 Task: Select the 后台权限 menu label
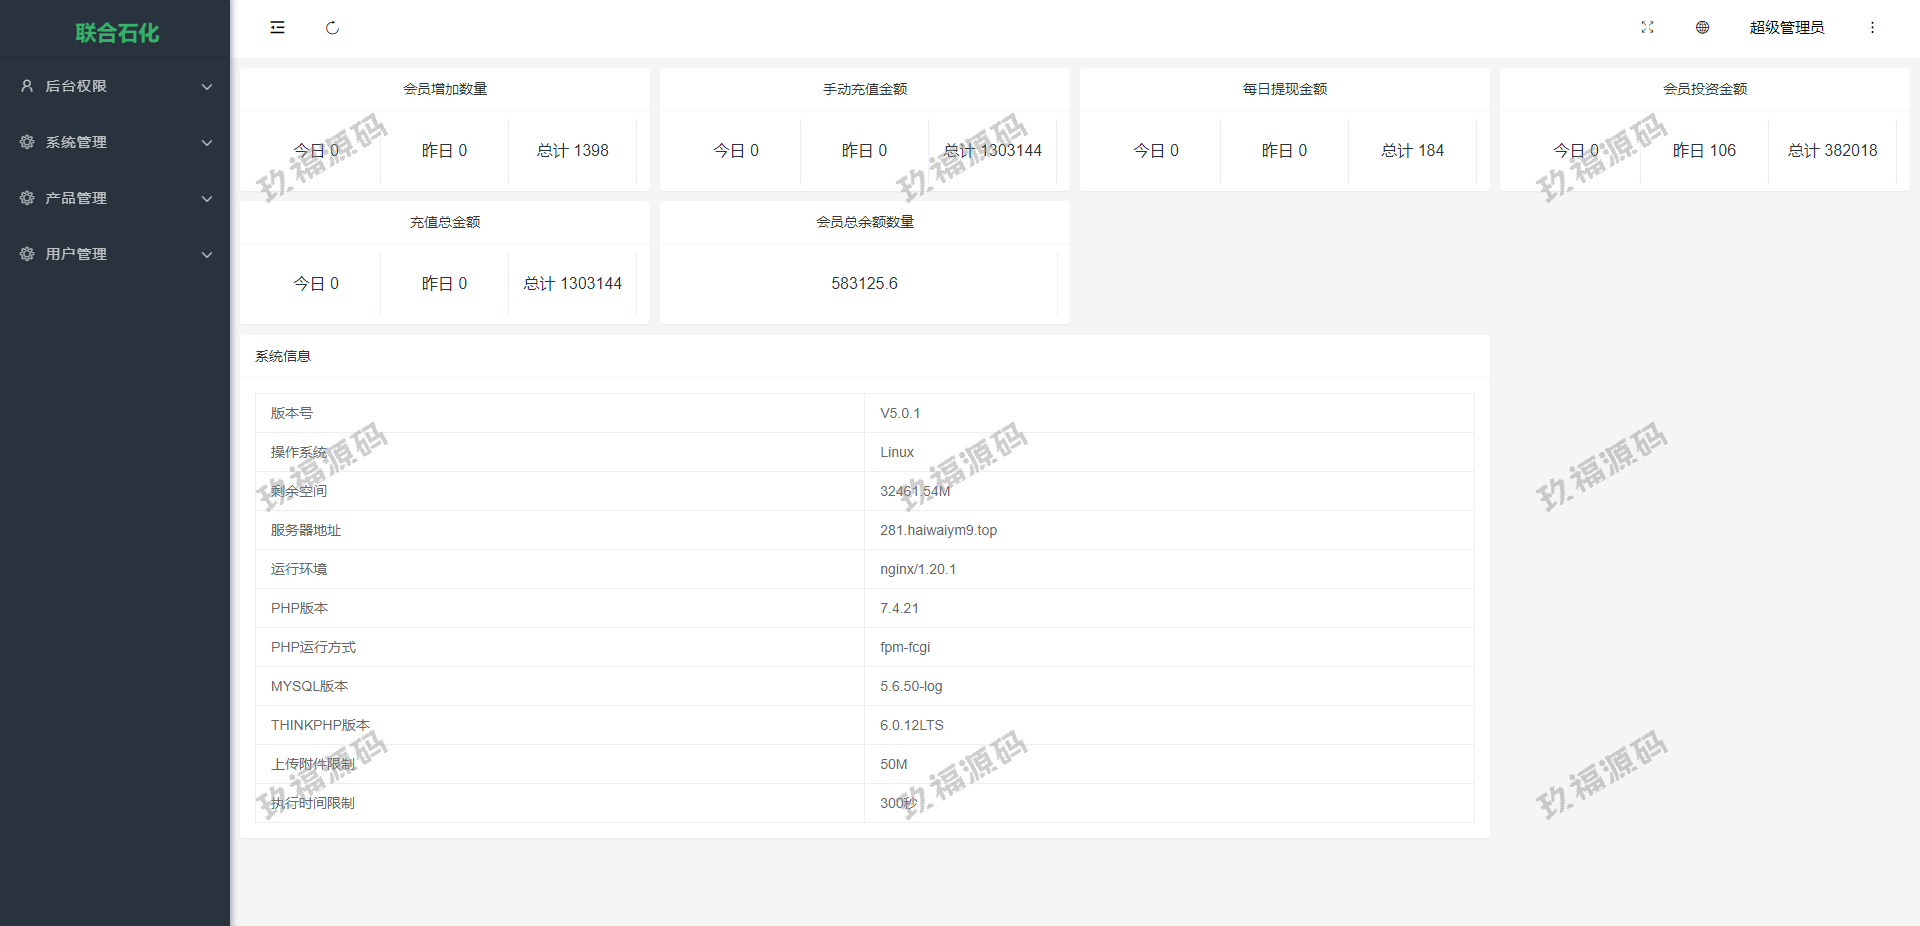[76, 86]
